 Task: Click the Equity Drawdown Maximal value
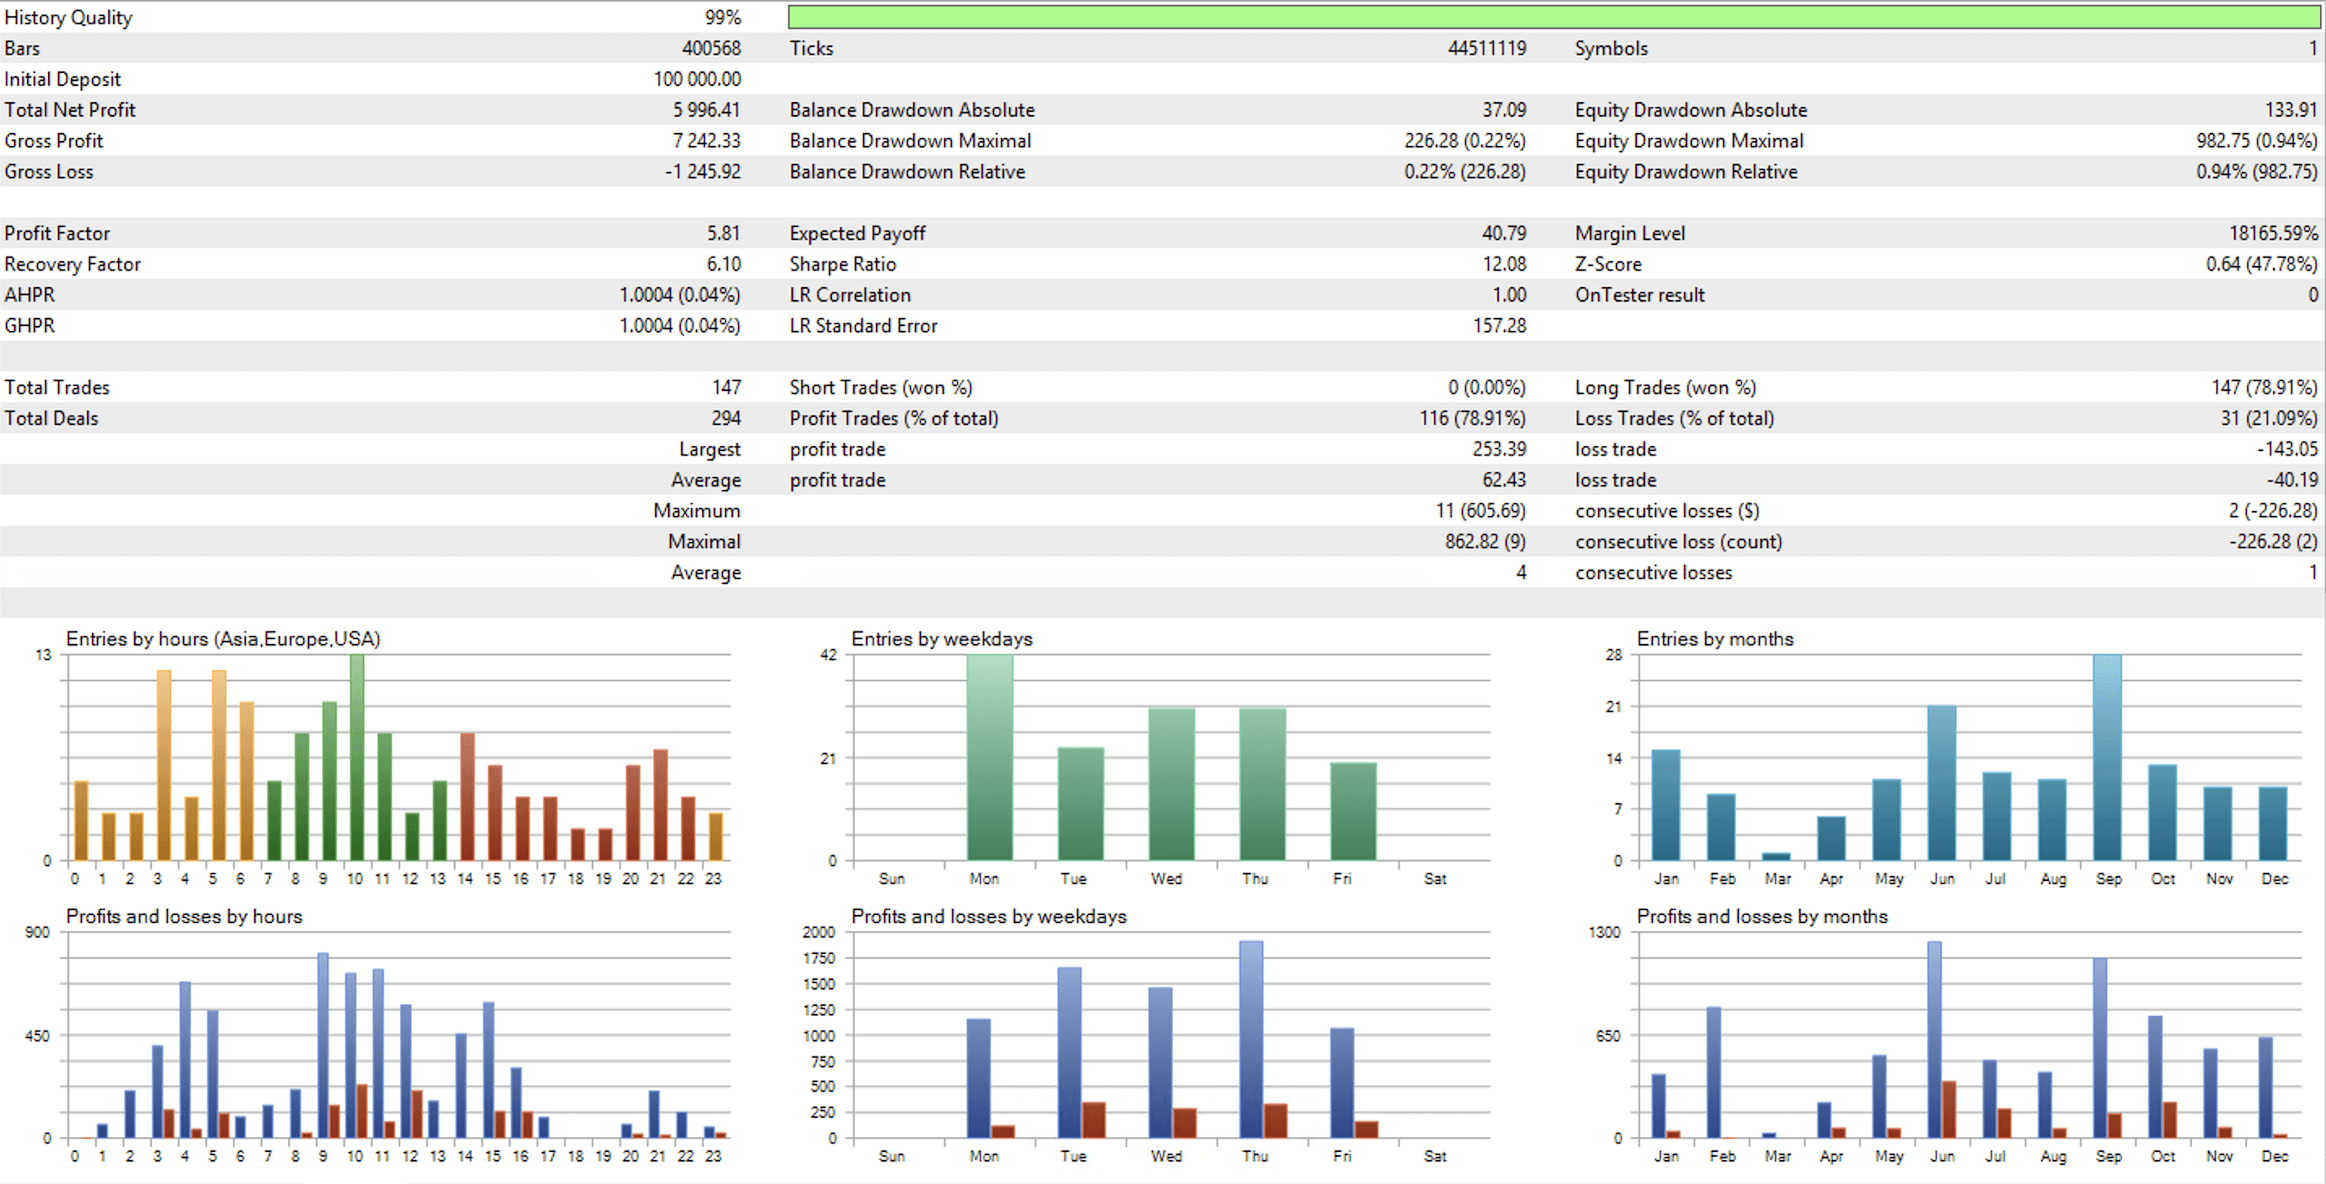(x=2256, y=141)
